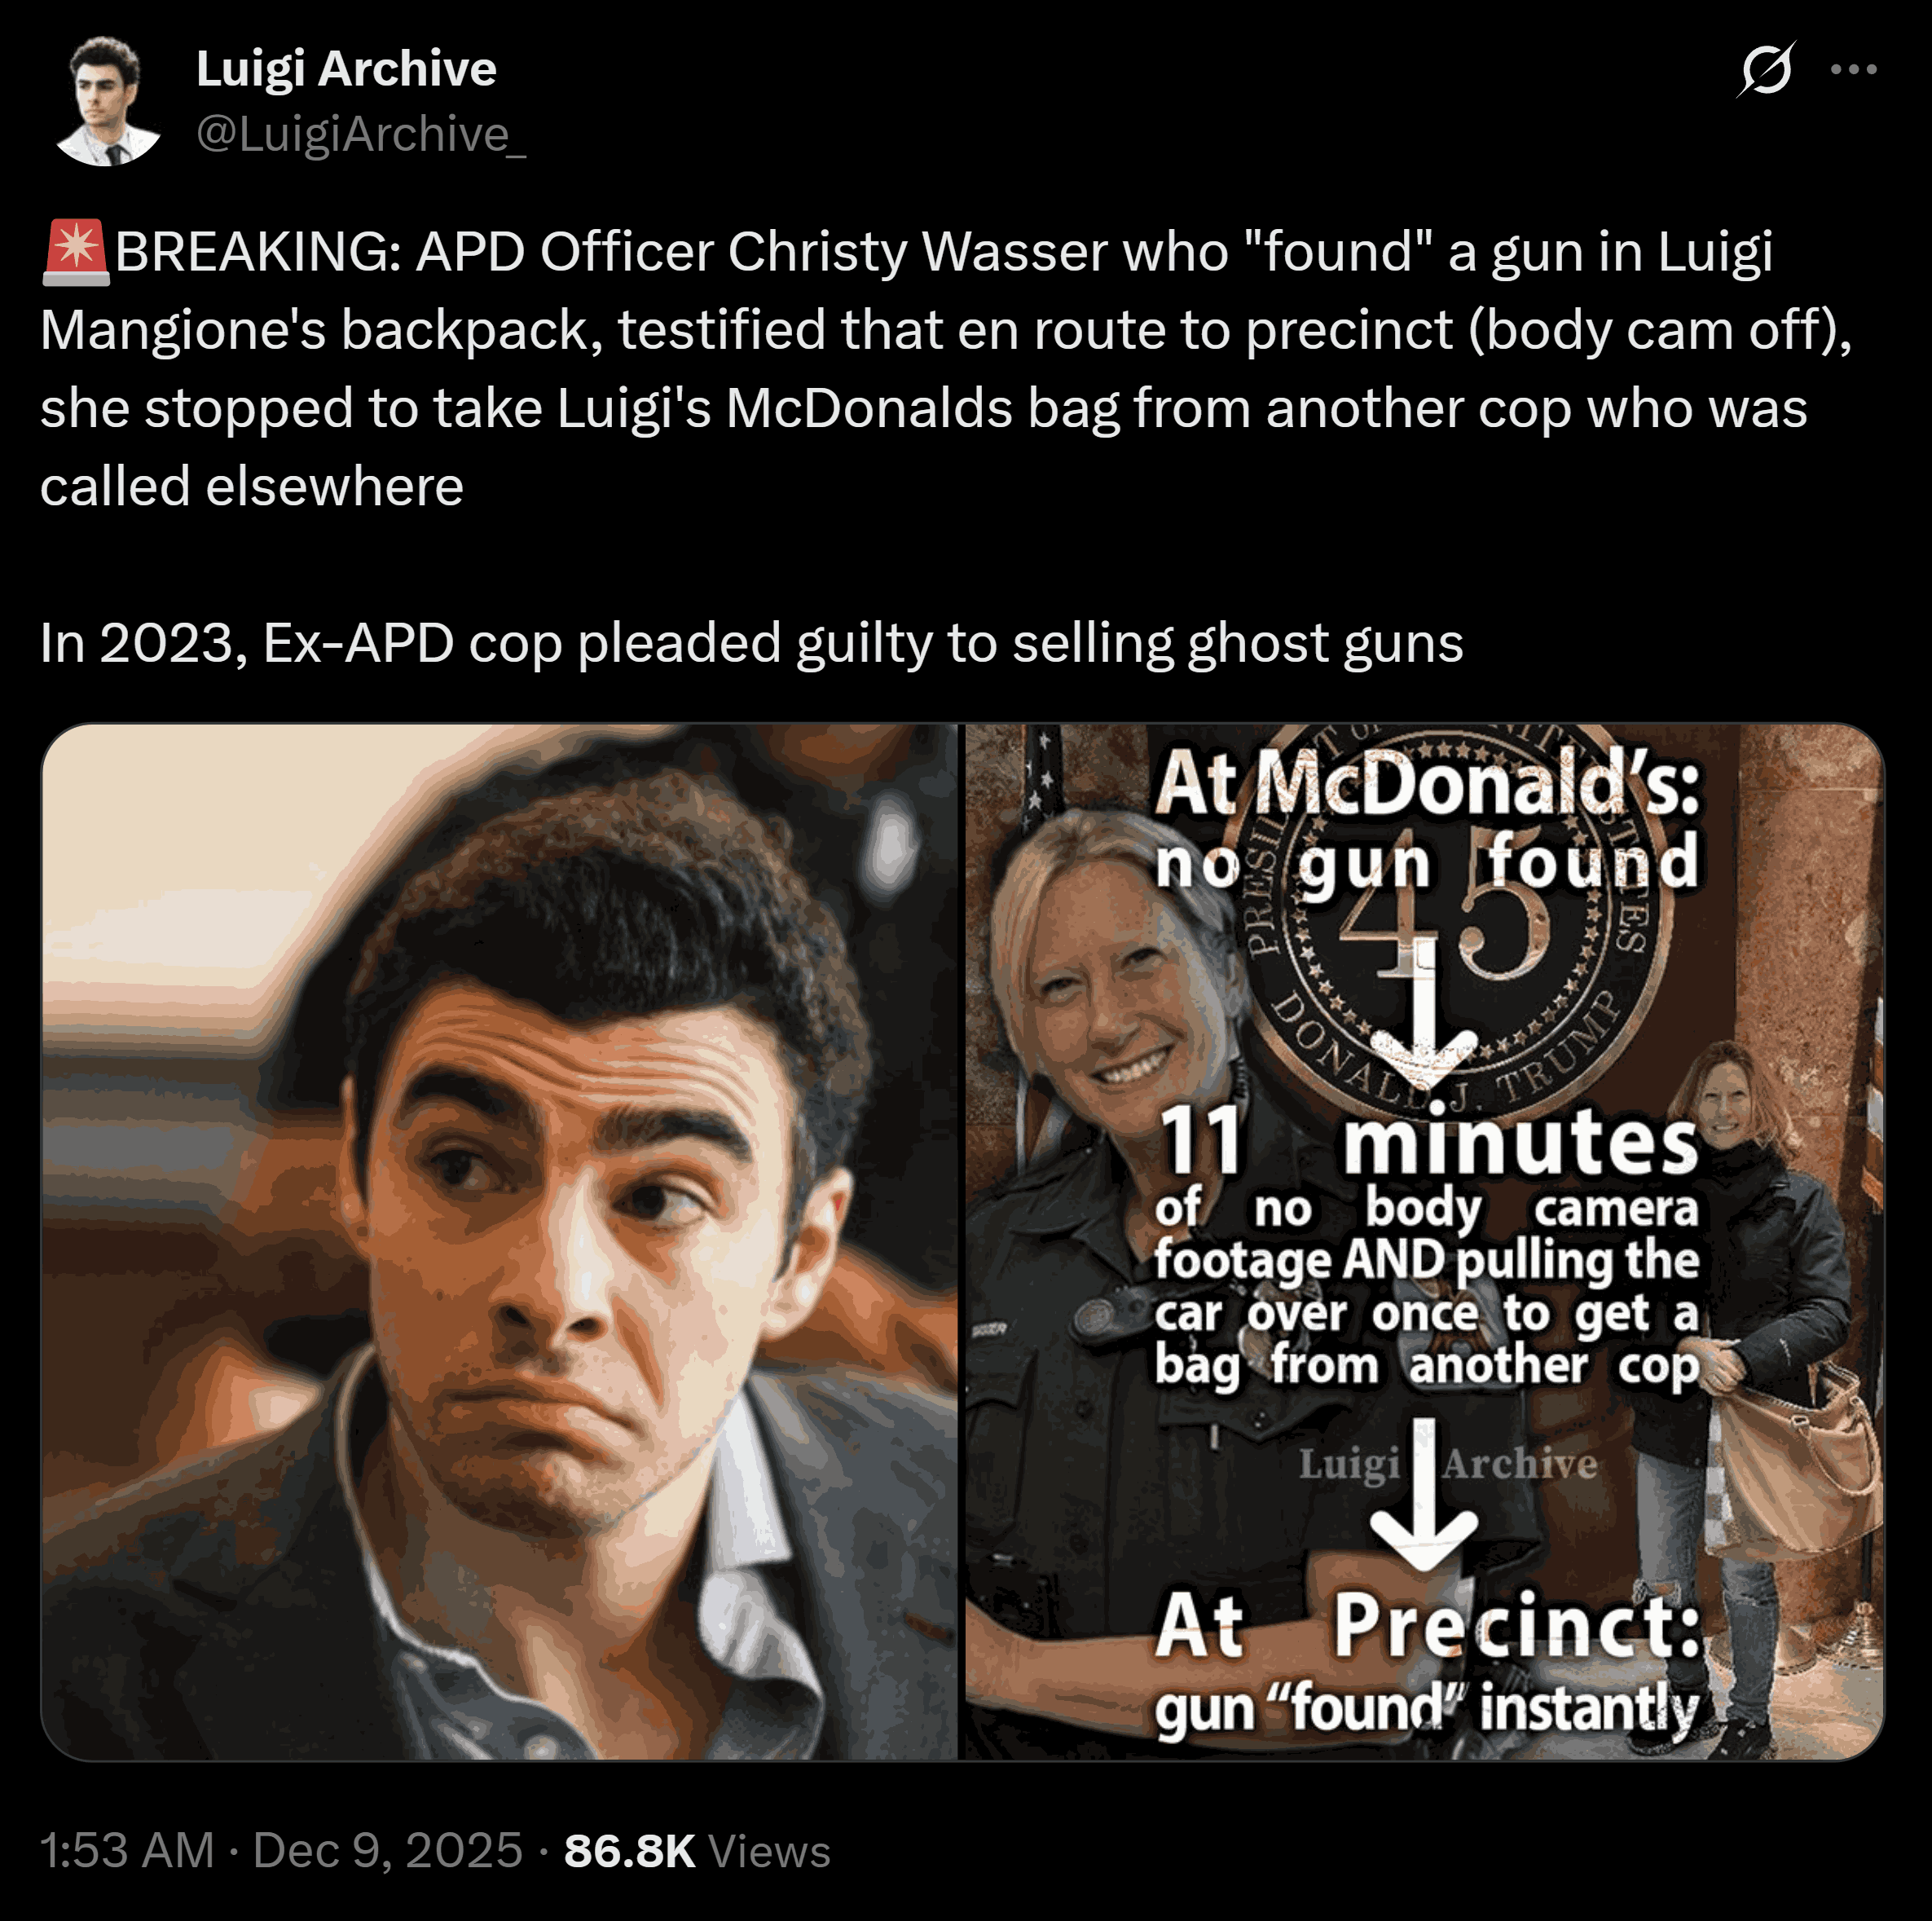Click the Dec 9, 2025 date
Screen dimensions: 1932x1921
[x=387, y=1850]
